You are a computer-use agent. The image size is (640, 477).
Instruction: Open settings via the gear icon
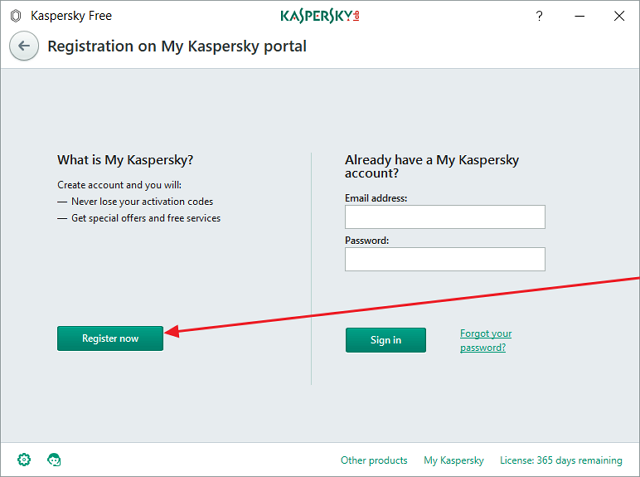pyautogui.click(x=24, y=459)
